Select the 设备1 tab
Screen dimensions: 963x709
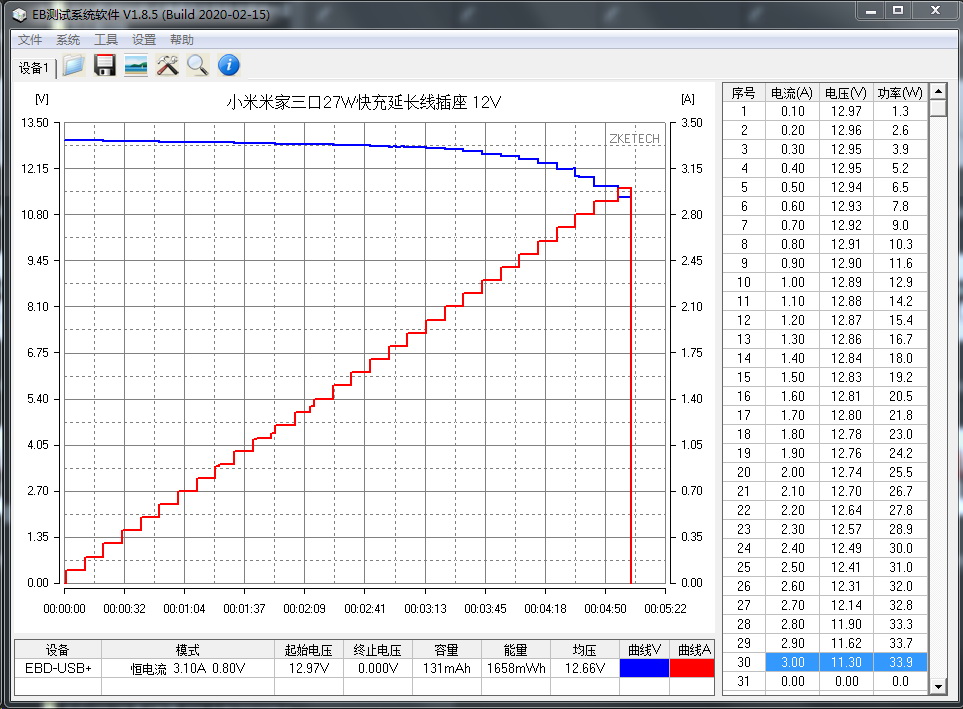pos(33,68)
